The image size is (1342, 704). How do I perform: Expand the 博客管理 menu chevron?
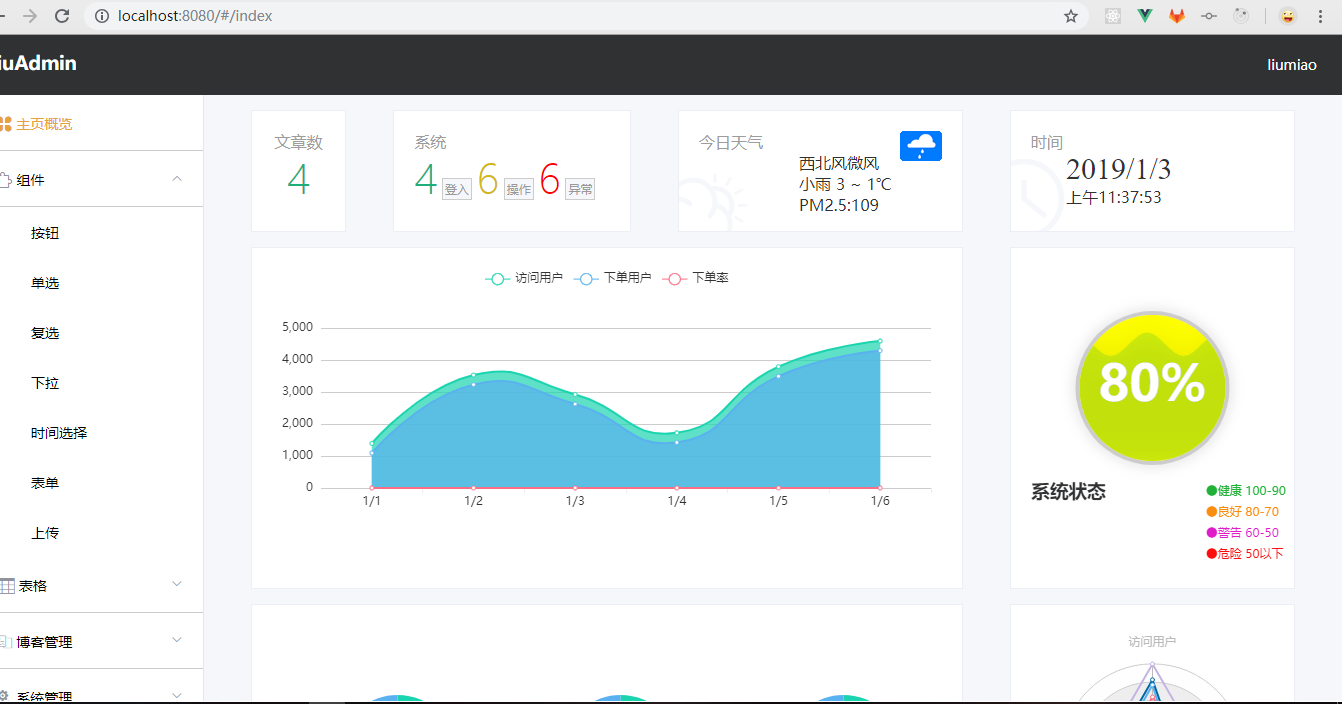[177, 639]
